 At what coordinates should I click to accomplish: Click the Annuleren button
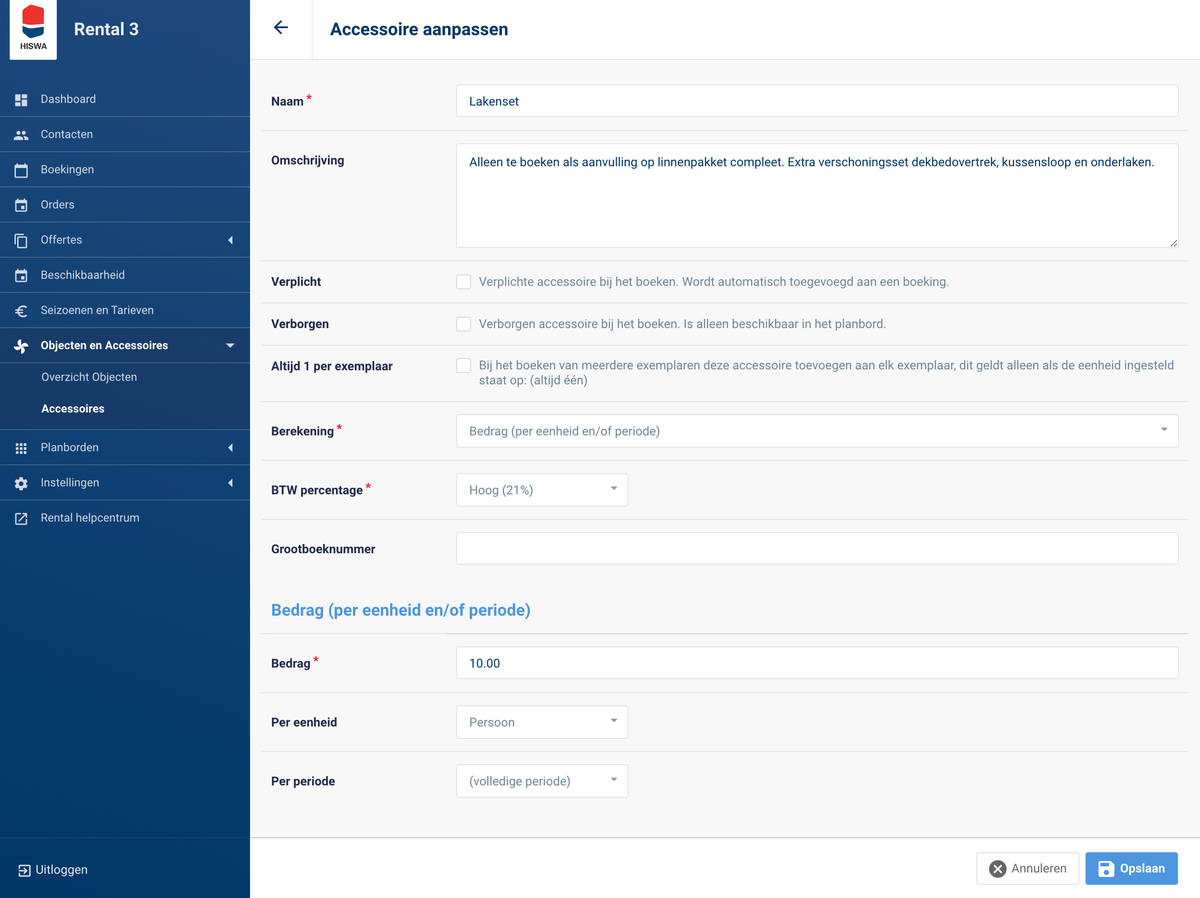tap(1027, 868)
